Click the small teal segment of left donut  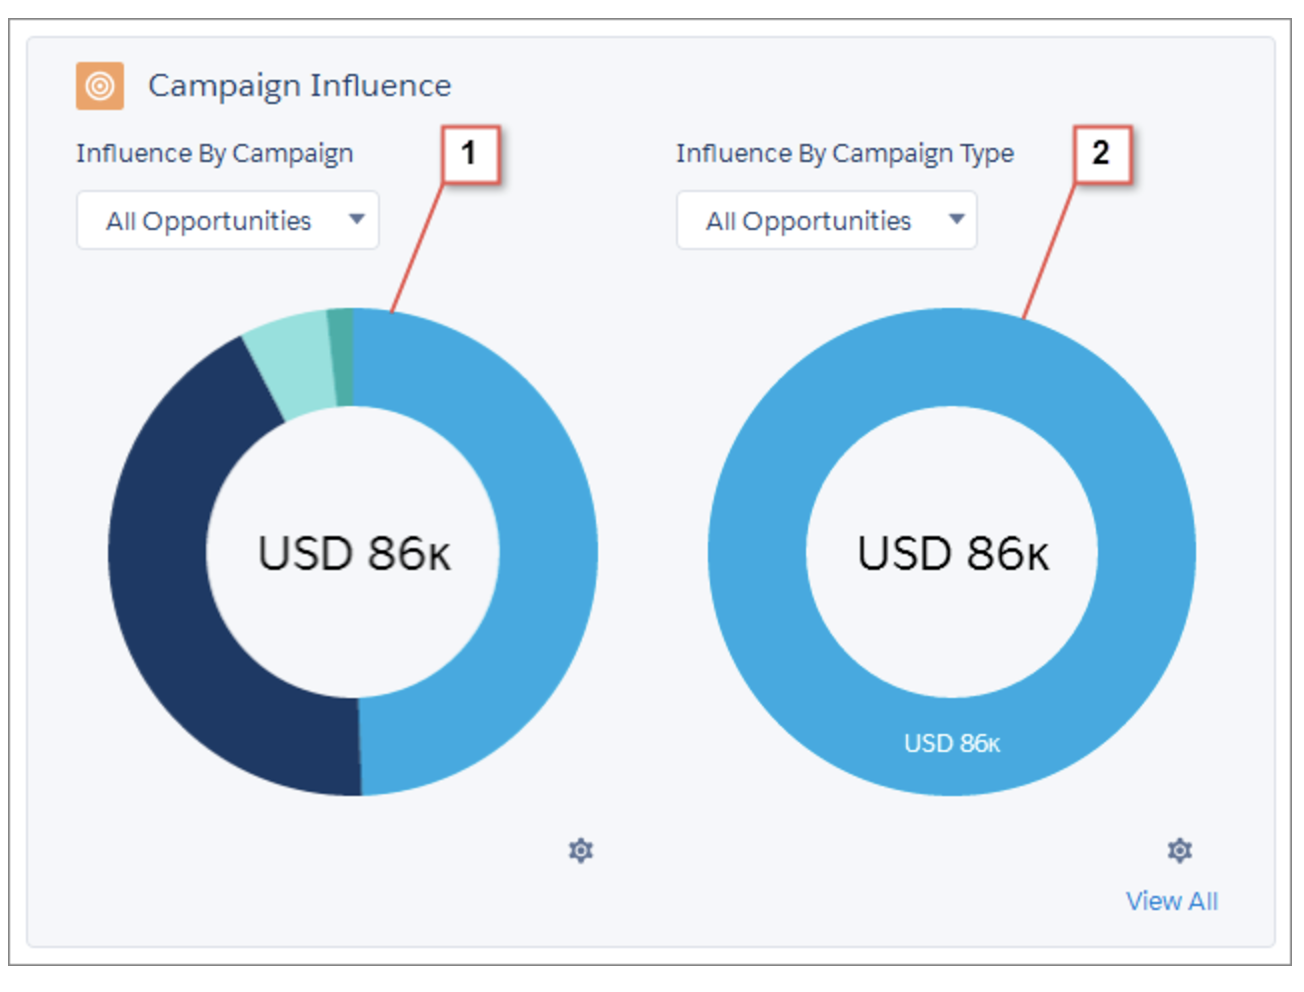click(x=341, y=357)
